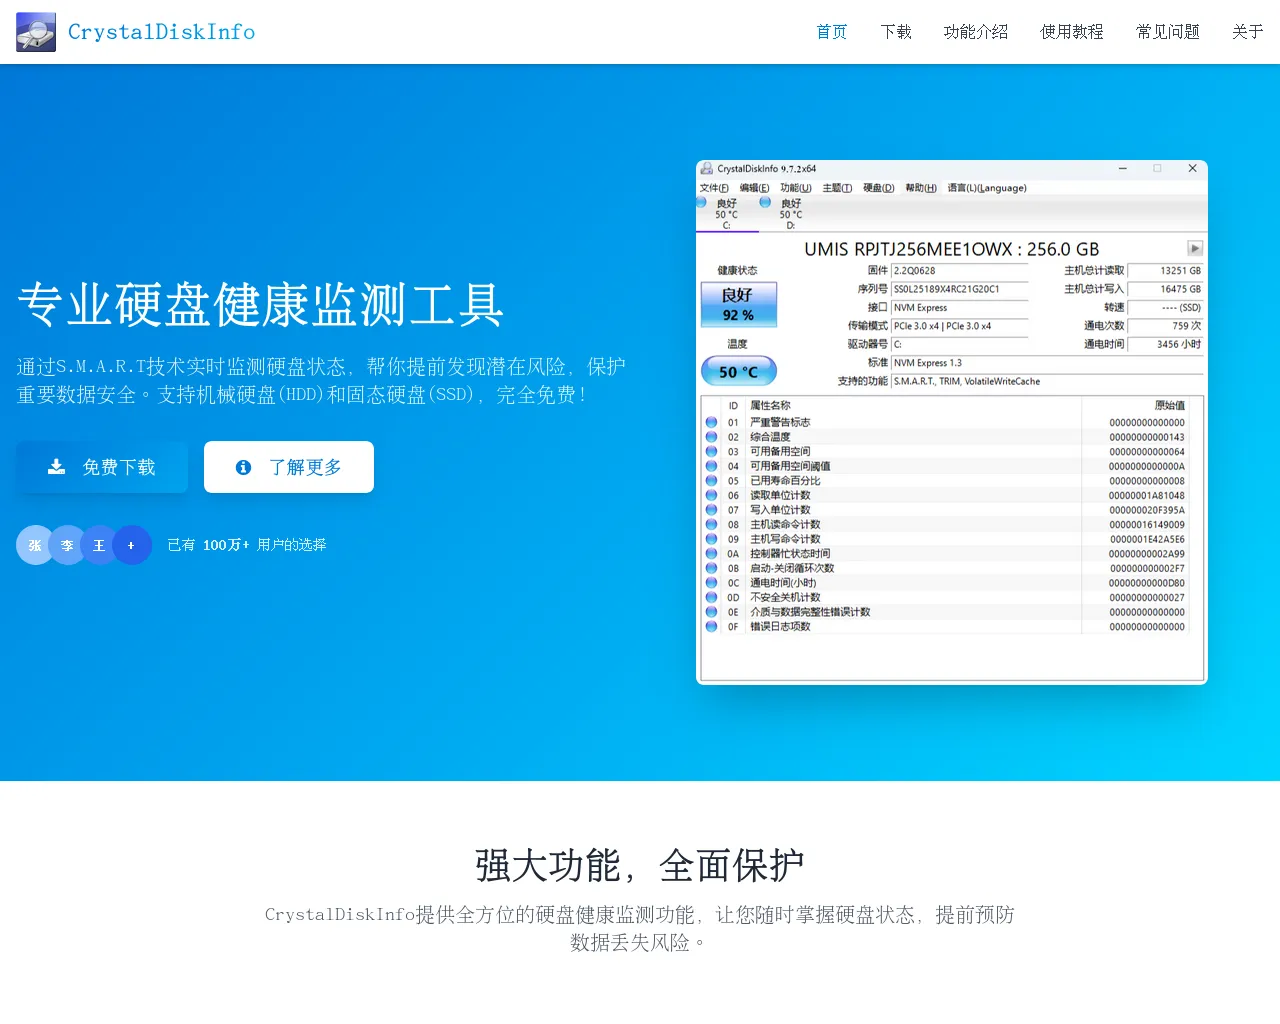Viewport: 1280px width, 1024px height.
Task: Select 常见问题 in the navigation bar
Action: [1168, 32]
